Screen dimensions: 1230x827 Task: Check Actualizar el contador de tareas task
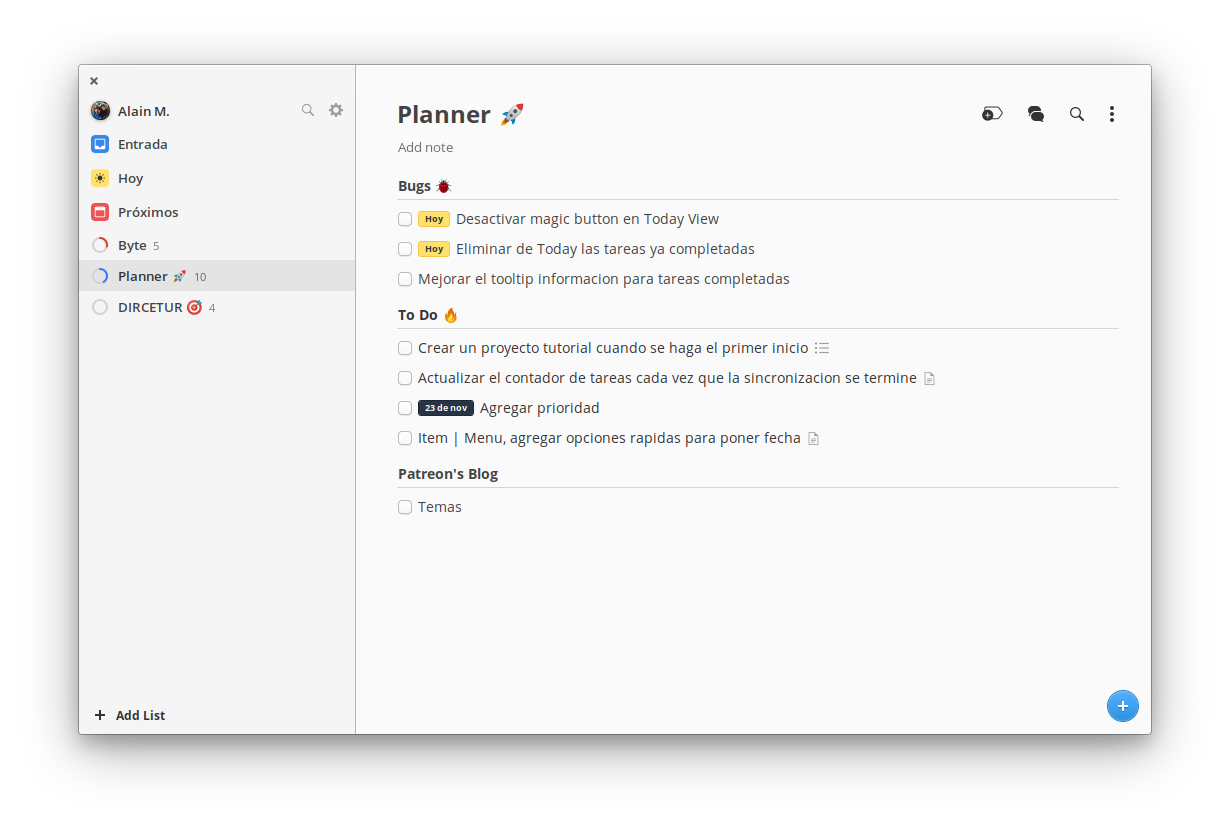tap(405, 378)
